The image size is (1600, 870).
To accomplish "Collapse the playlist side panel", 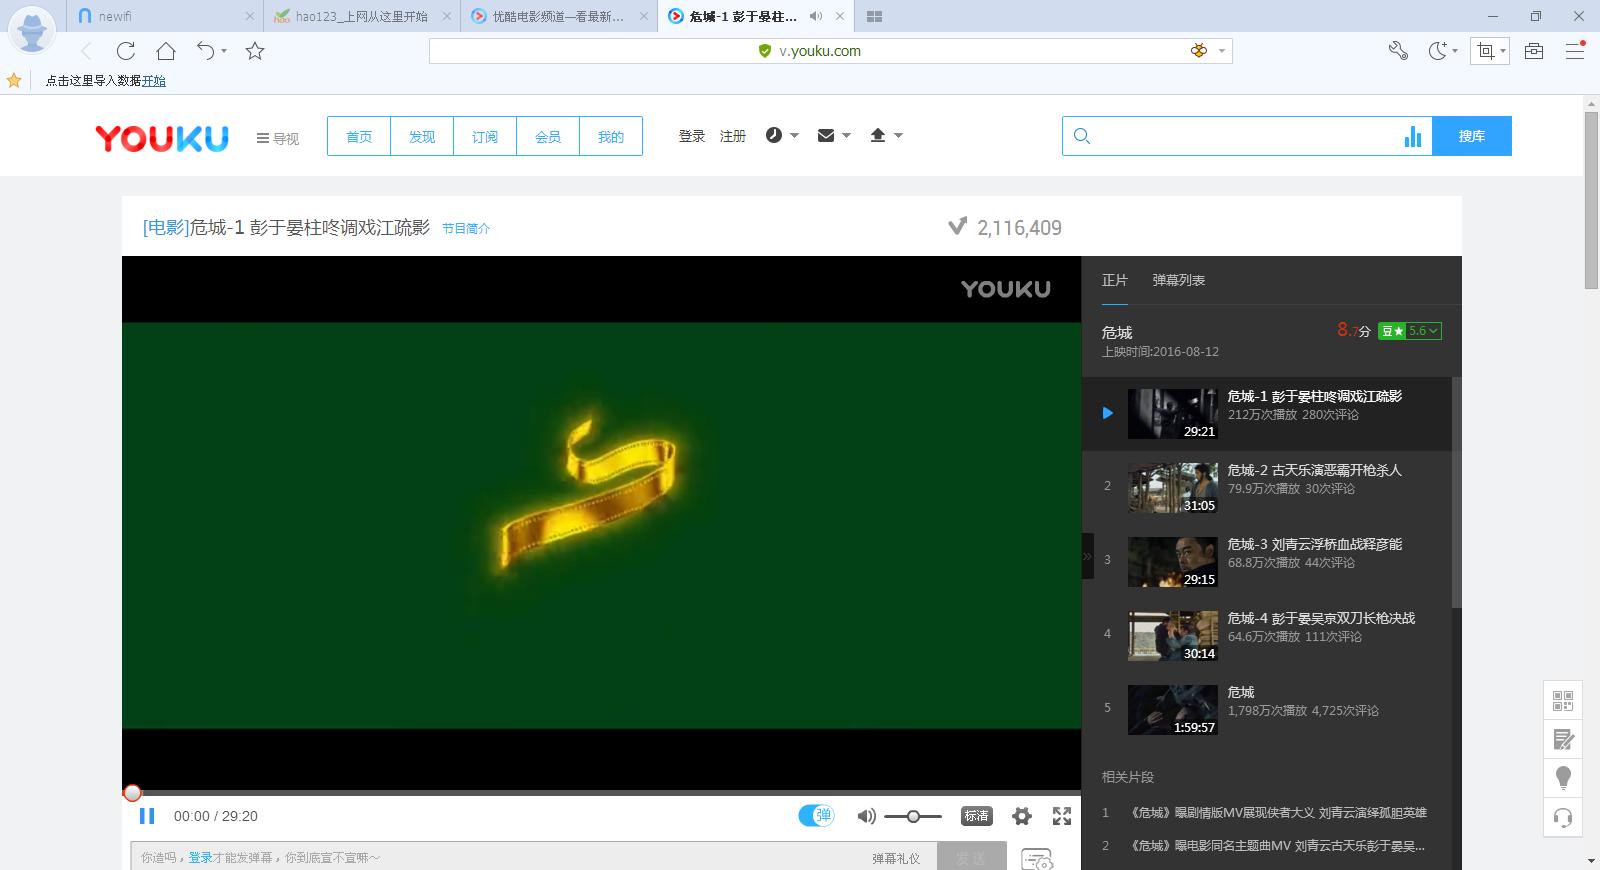I will [1088, 556].
